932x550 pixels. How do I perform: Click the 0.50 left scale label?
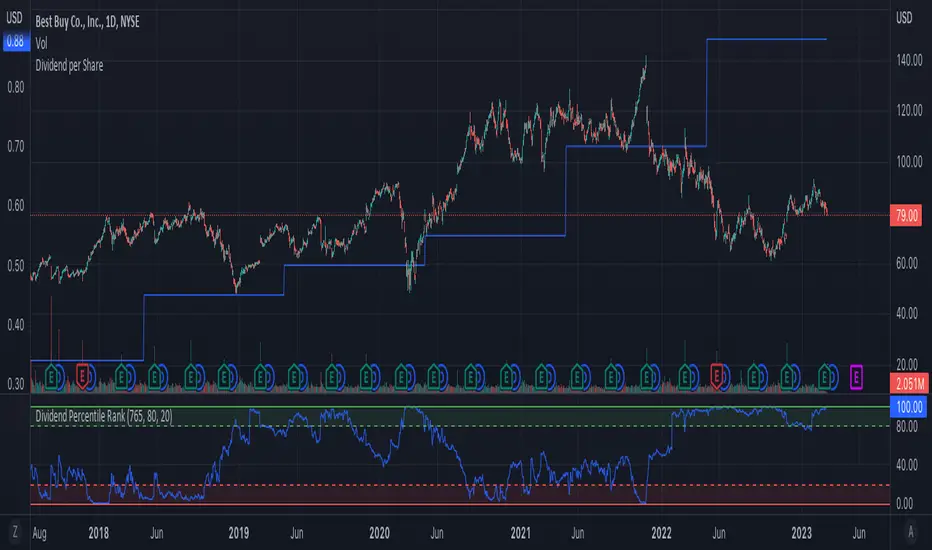coord(16,265)
